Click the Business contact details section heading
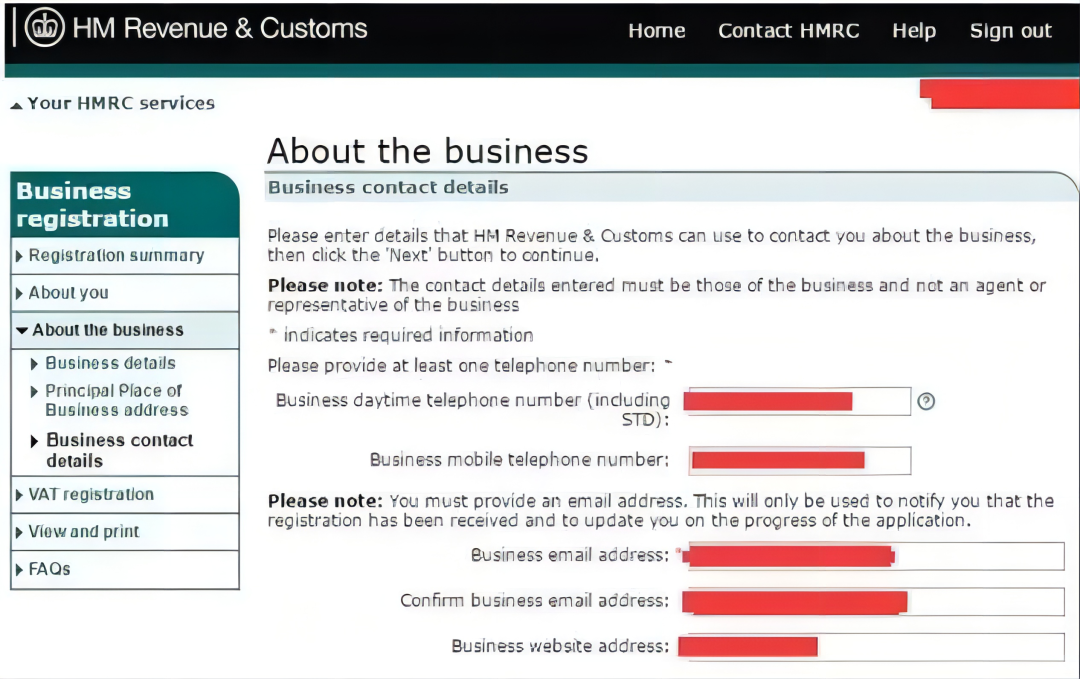Image resolution: width=1080 pixels, height=679 pixels. pos(388,187)
